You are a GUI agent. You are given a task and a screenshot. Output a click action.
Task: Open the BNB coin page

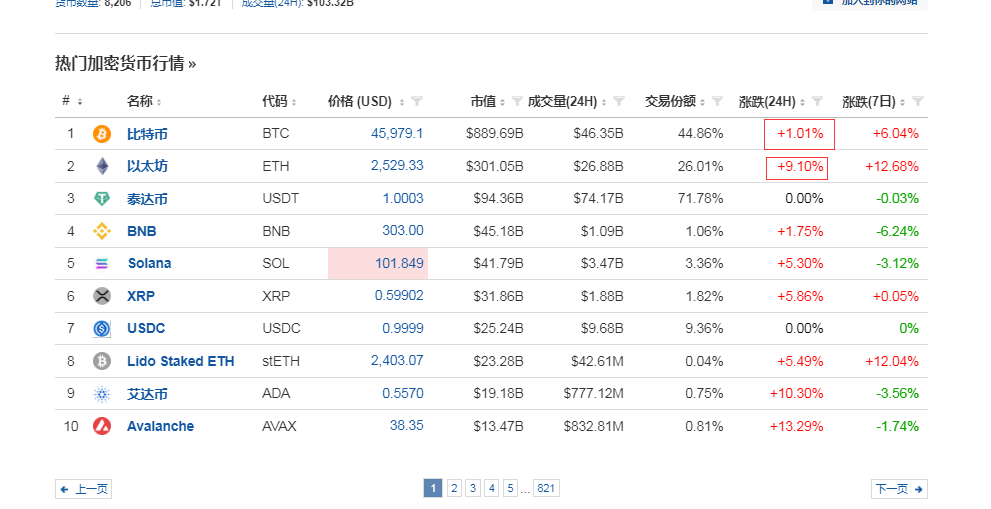click(x=142, y=231)
